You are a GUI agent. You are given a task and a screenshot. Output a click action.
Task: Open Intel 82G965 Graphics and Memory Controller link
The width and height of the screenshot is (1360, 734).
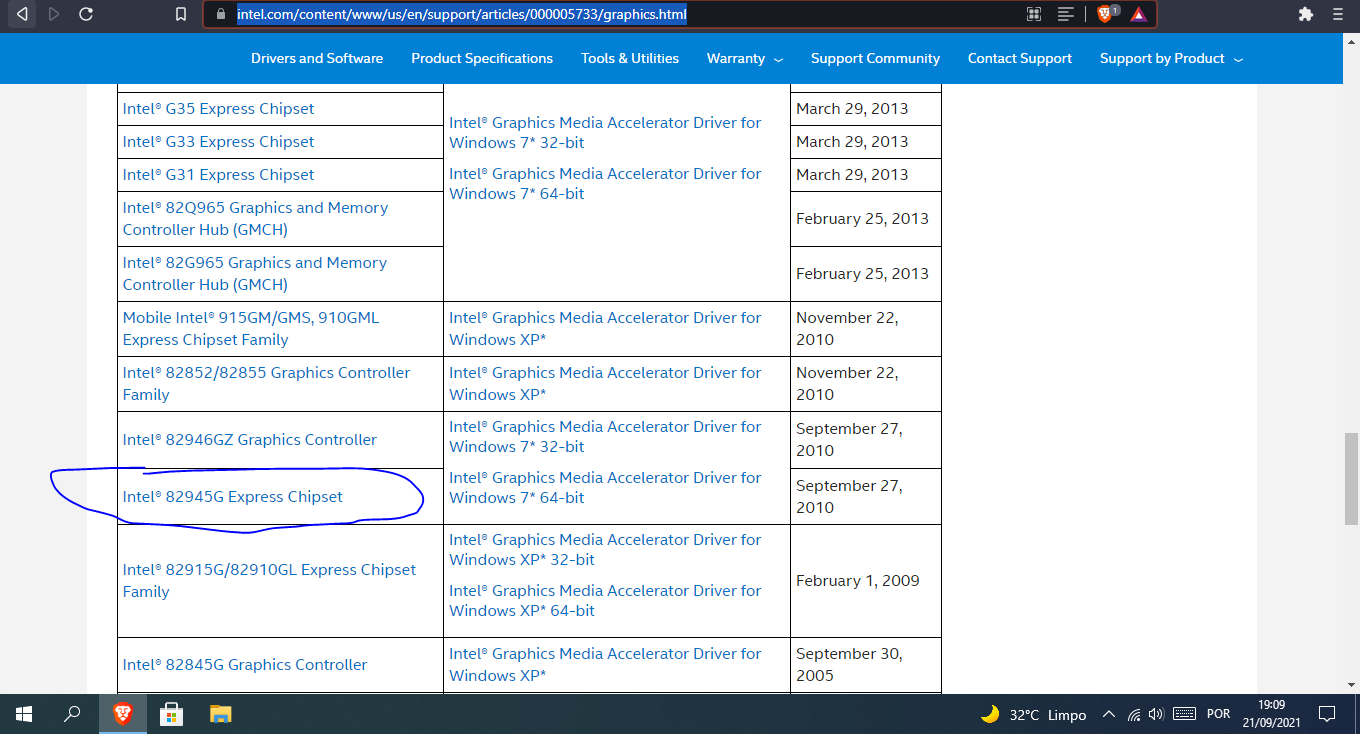[x=255, y=274]
